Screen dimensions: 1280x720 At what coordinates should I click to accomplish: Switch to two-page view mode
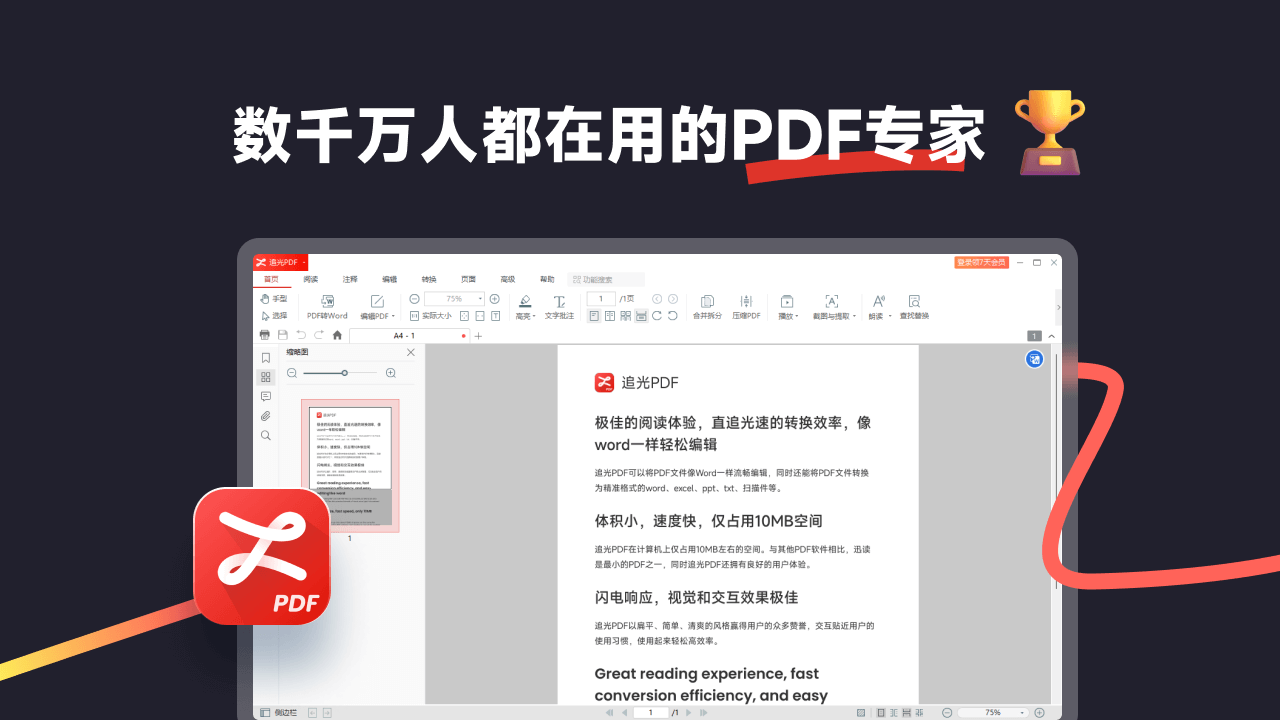[x=610, y=315]
